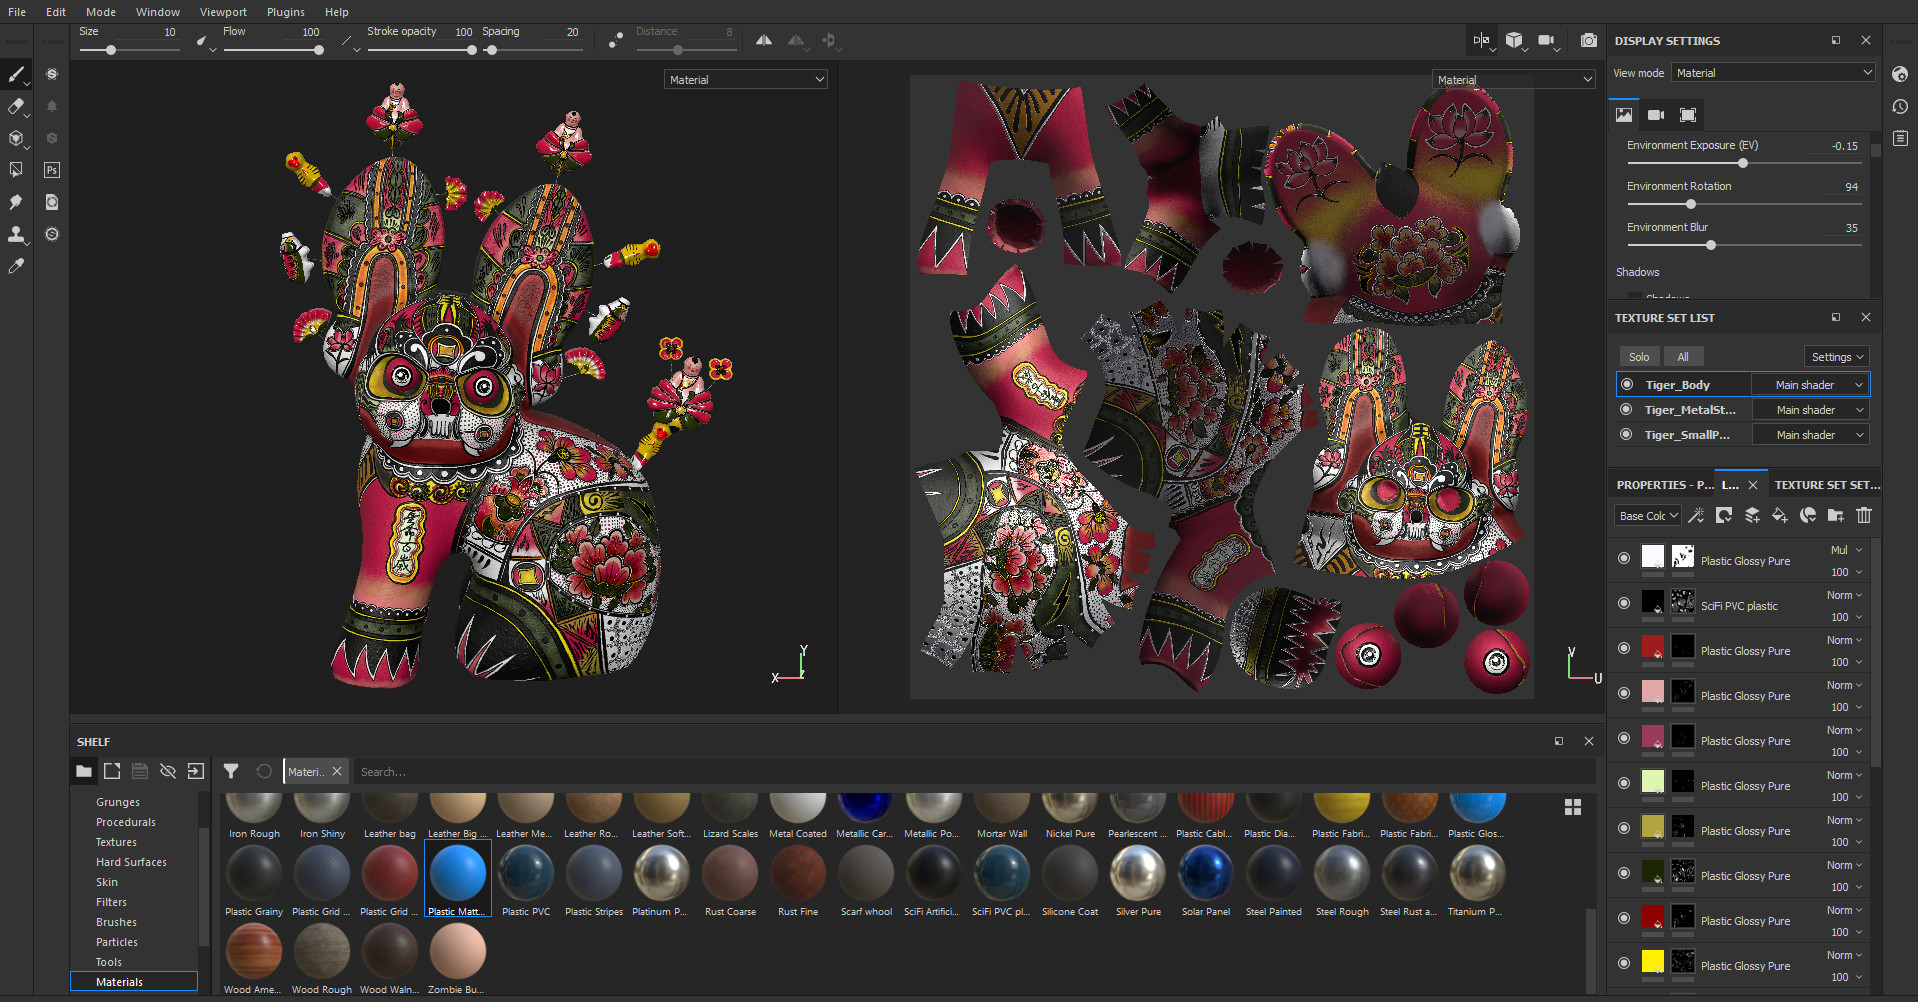This screenshot has height=1002, width=1918.
Task: Open the 2D viewport Material dropdown
Action: [1514, 79]
